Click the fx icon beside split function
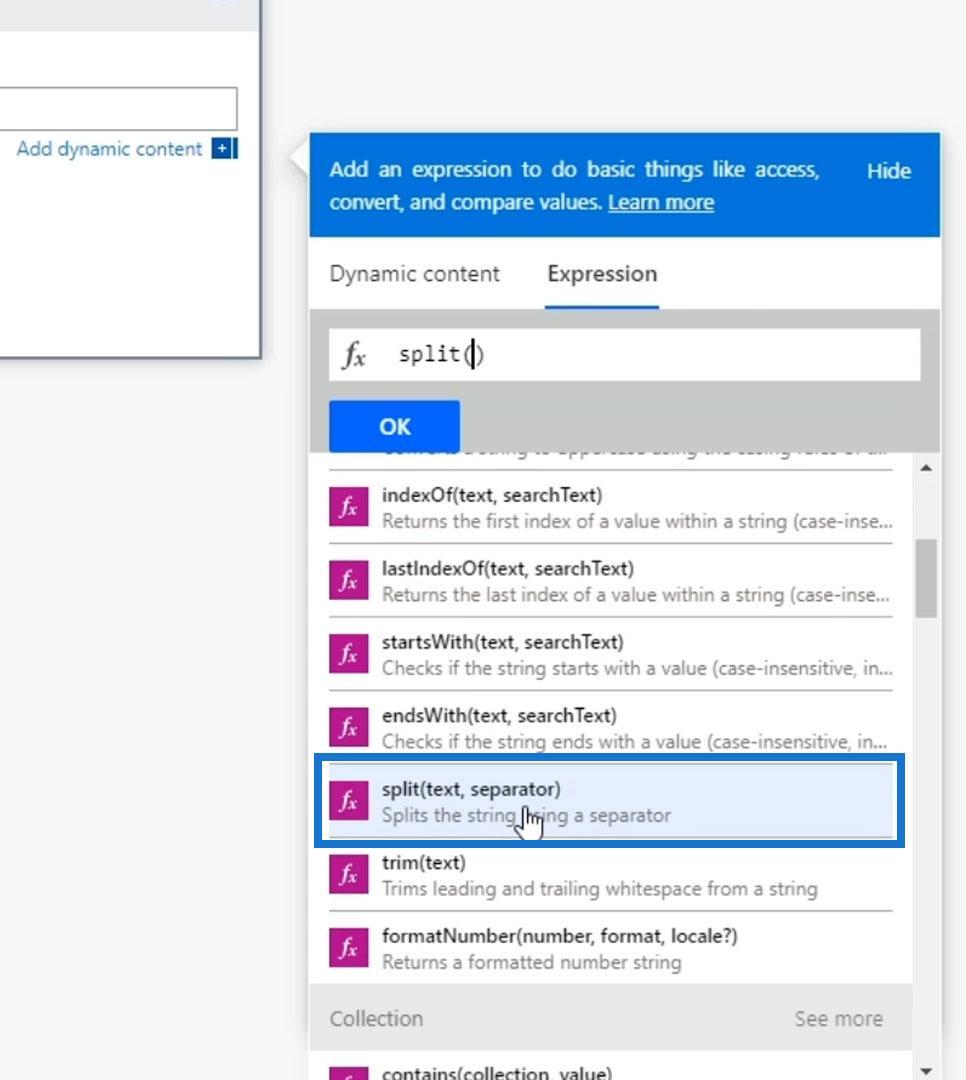 coord(349,801)
